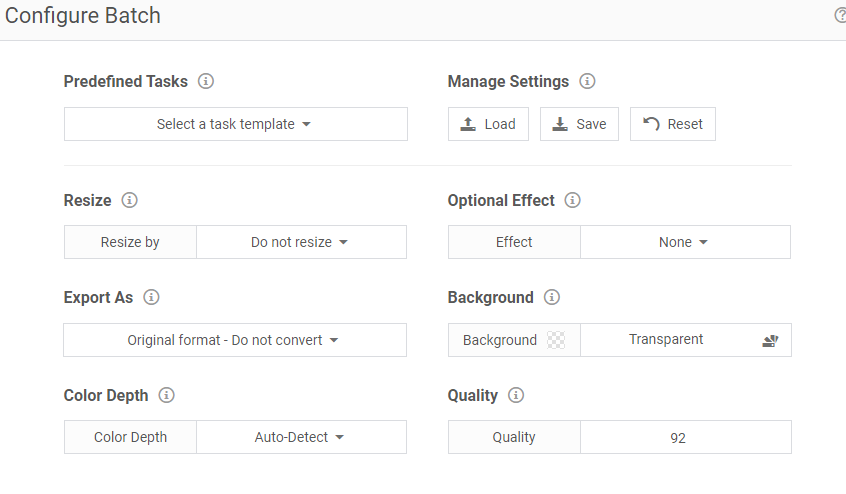Click the Color Depth info icon
Image resolution: width=846 pixels, height=494 pixels.
pos(166,395)
